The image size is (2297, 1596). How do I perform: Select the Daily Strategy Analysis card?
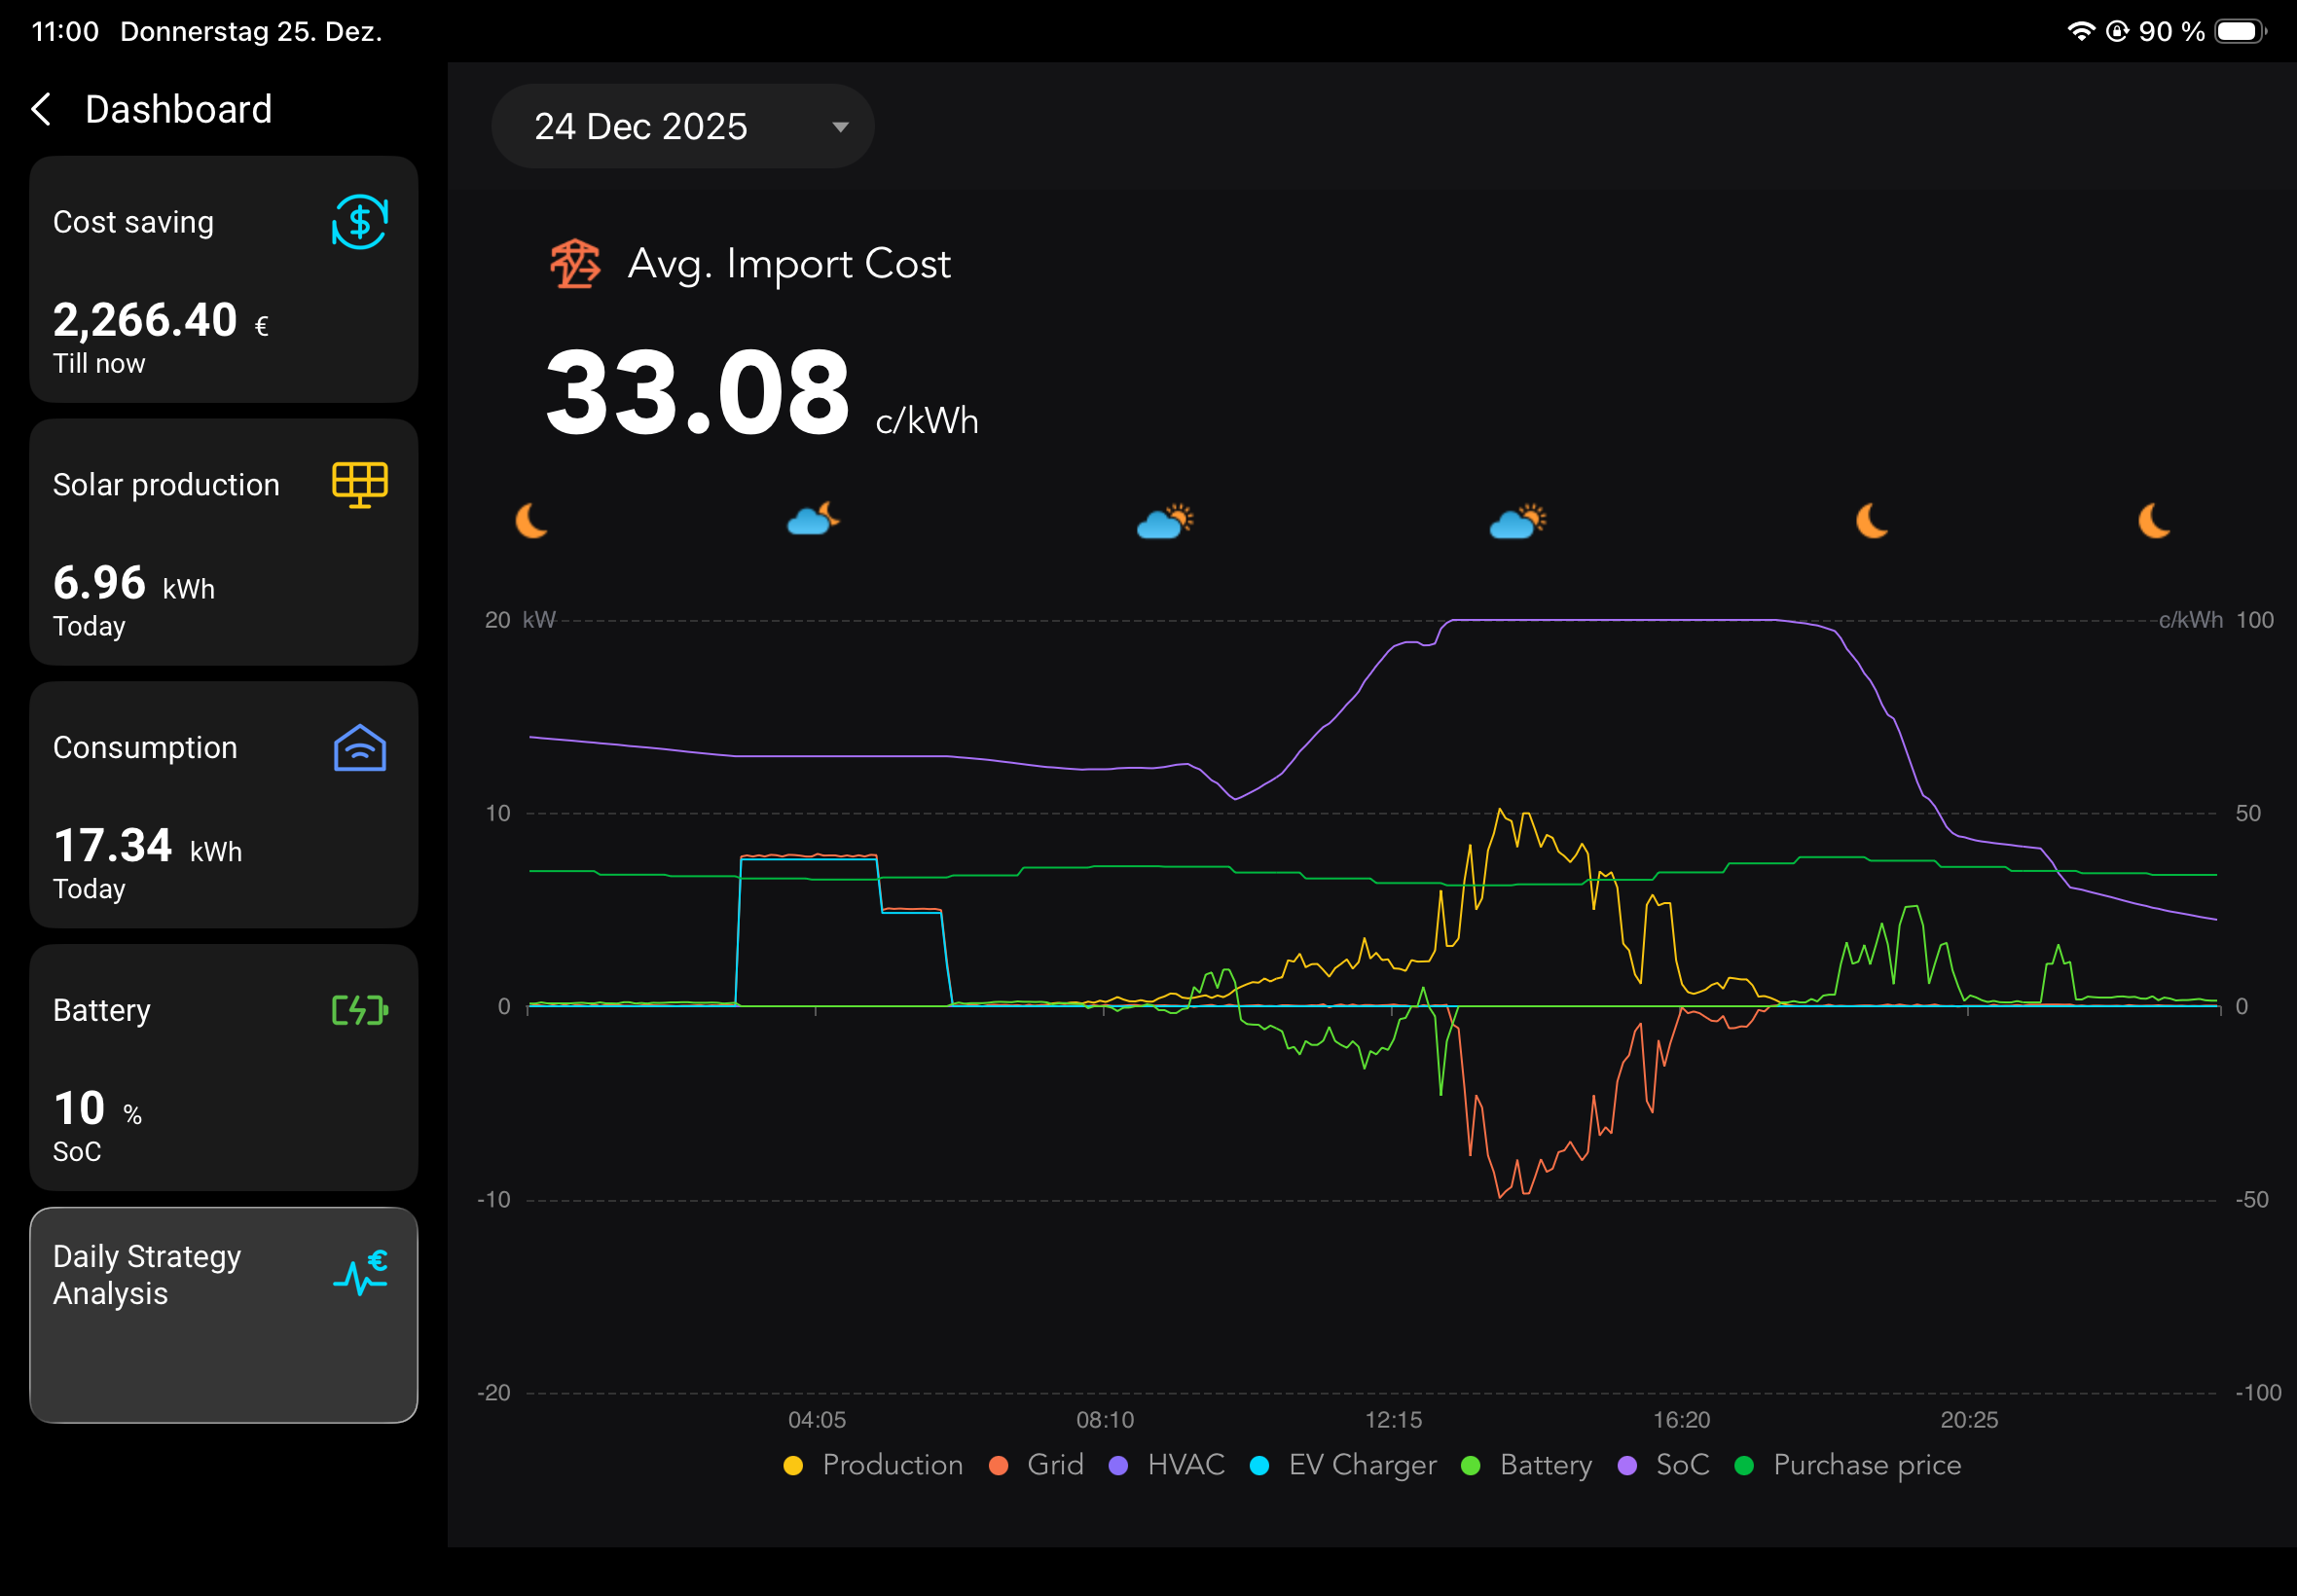(x=223, y=1315)
